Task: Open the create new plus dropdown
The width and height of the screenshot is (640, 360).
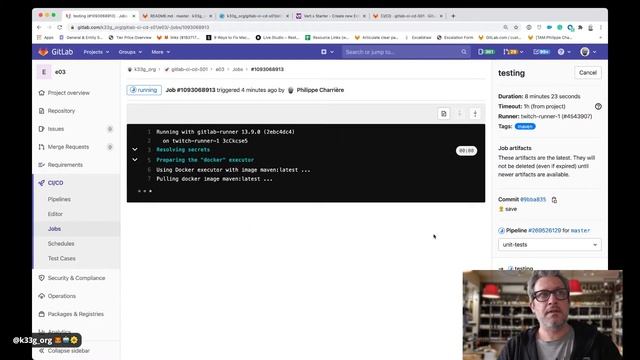Action: [327, 52]
